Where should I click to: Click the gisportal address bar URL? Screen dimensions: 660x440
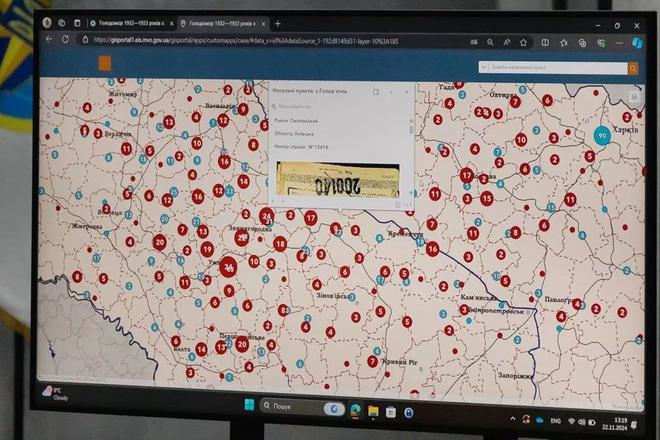[x=245, y=41]
